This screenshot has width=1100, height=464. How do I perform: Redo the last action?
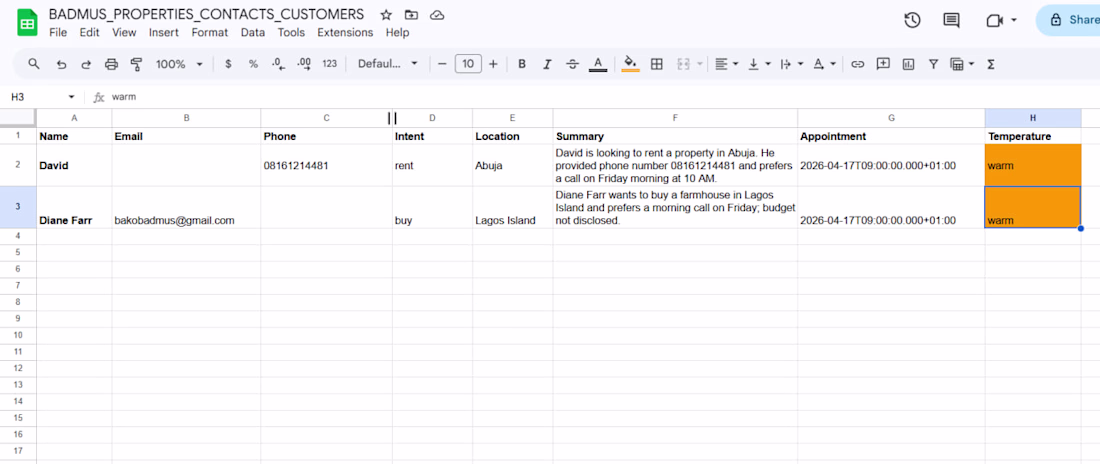(x=86, y=64)
